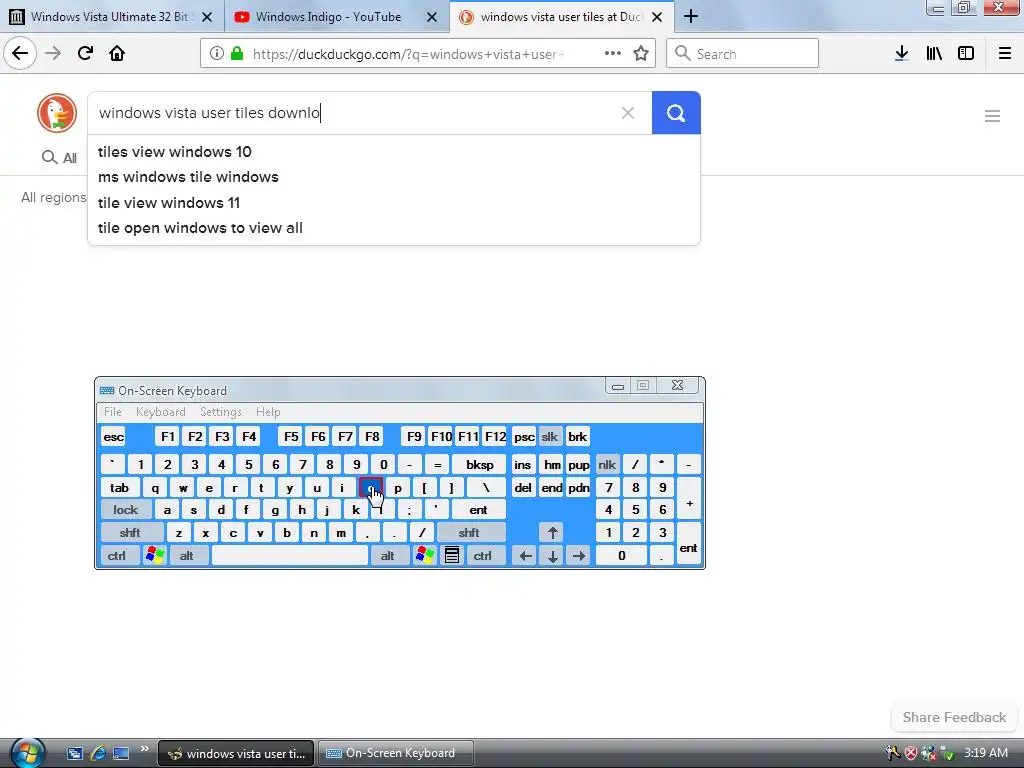The height and width of the screenshot is (768, 1024).
Task: Switch to On-Screen Keyboard taskbar button
Action: pos(396,753)
